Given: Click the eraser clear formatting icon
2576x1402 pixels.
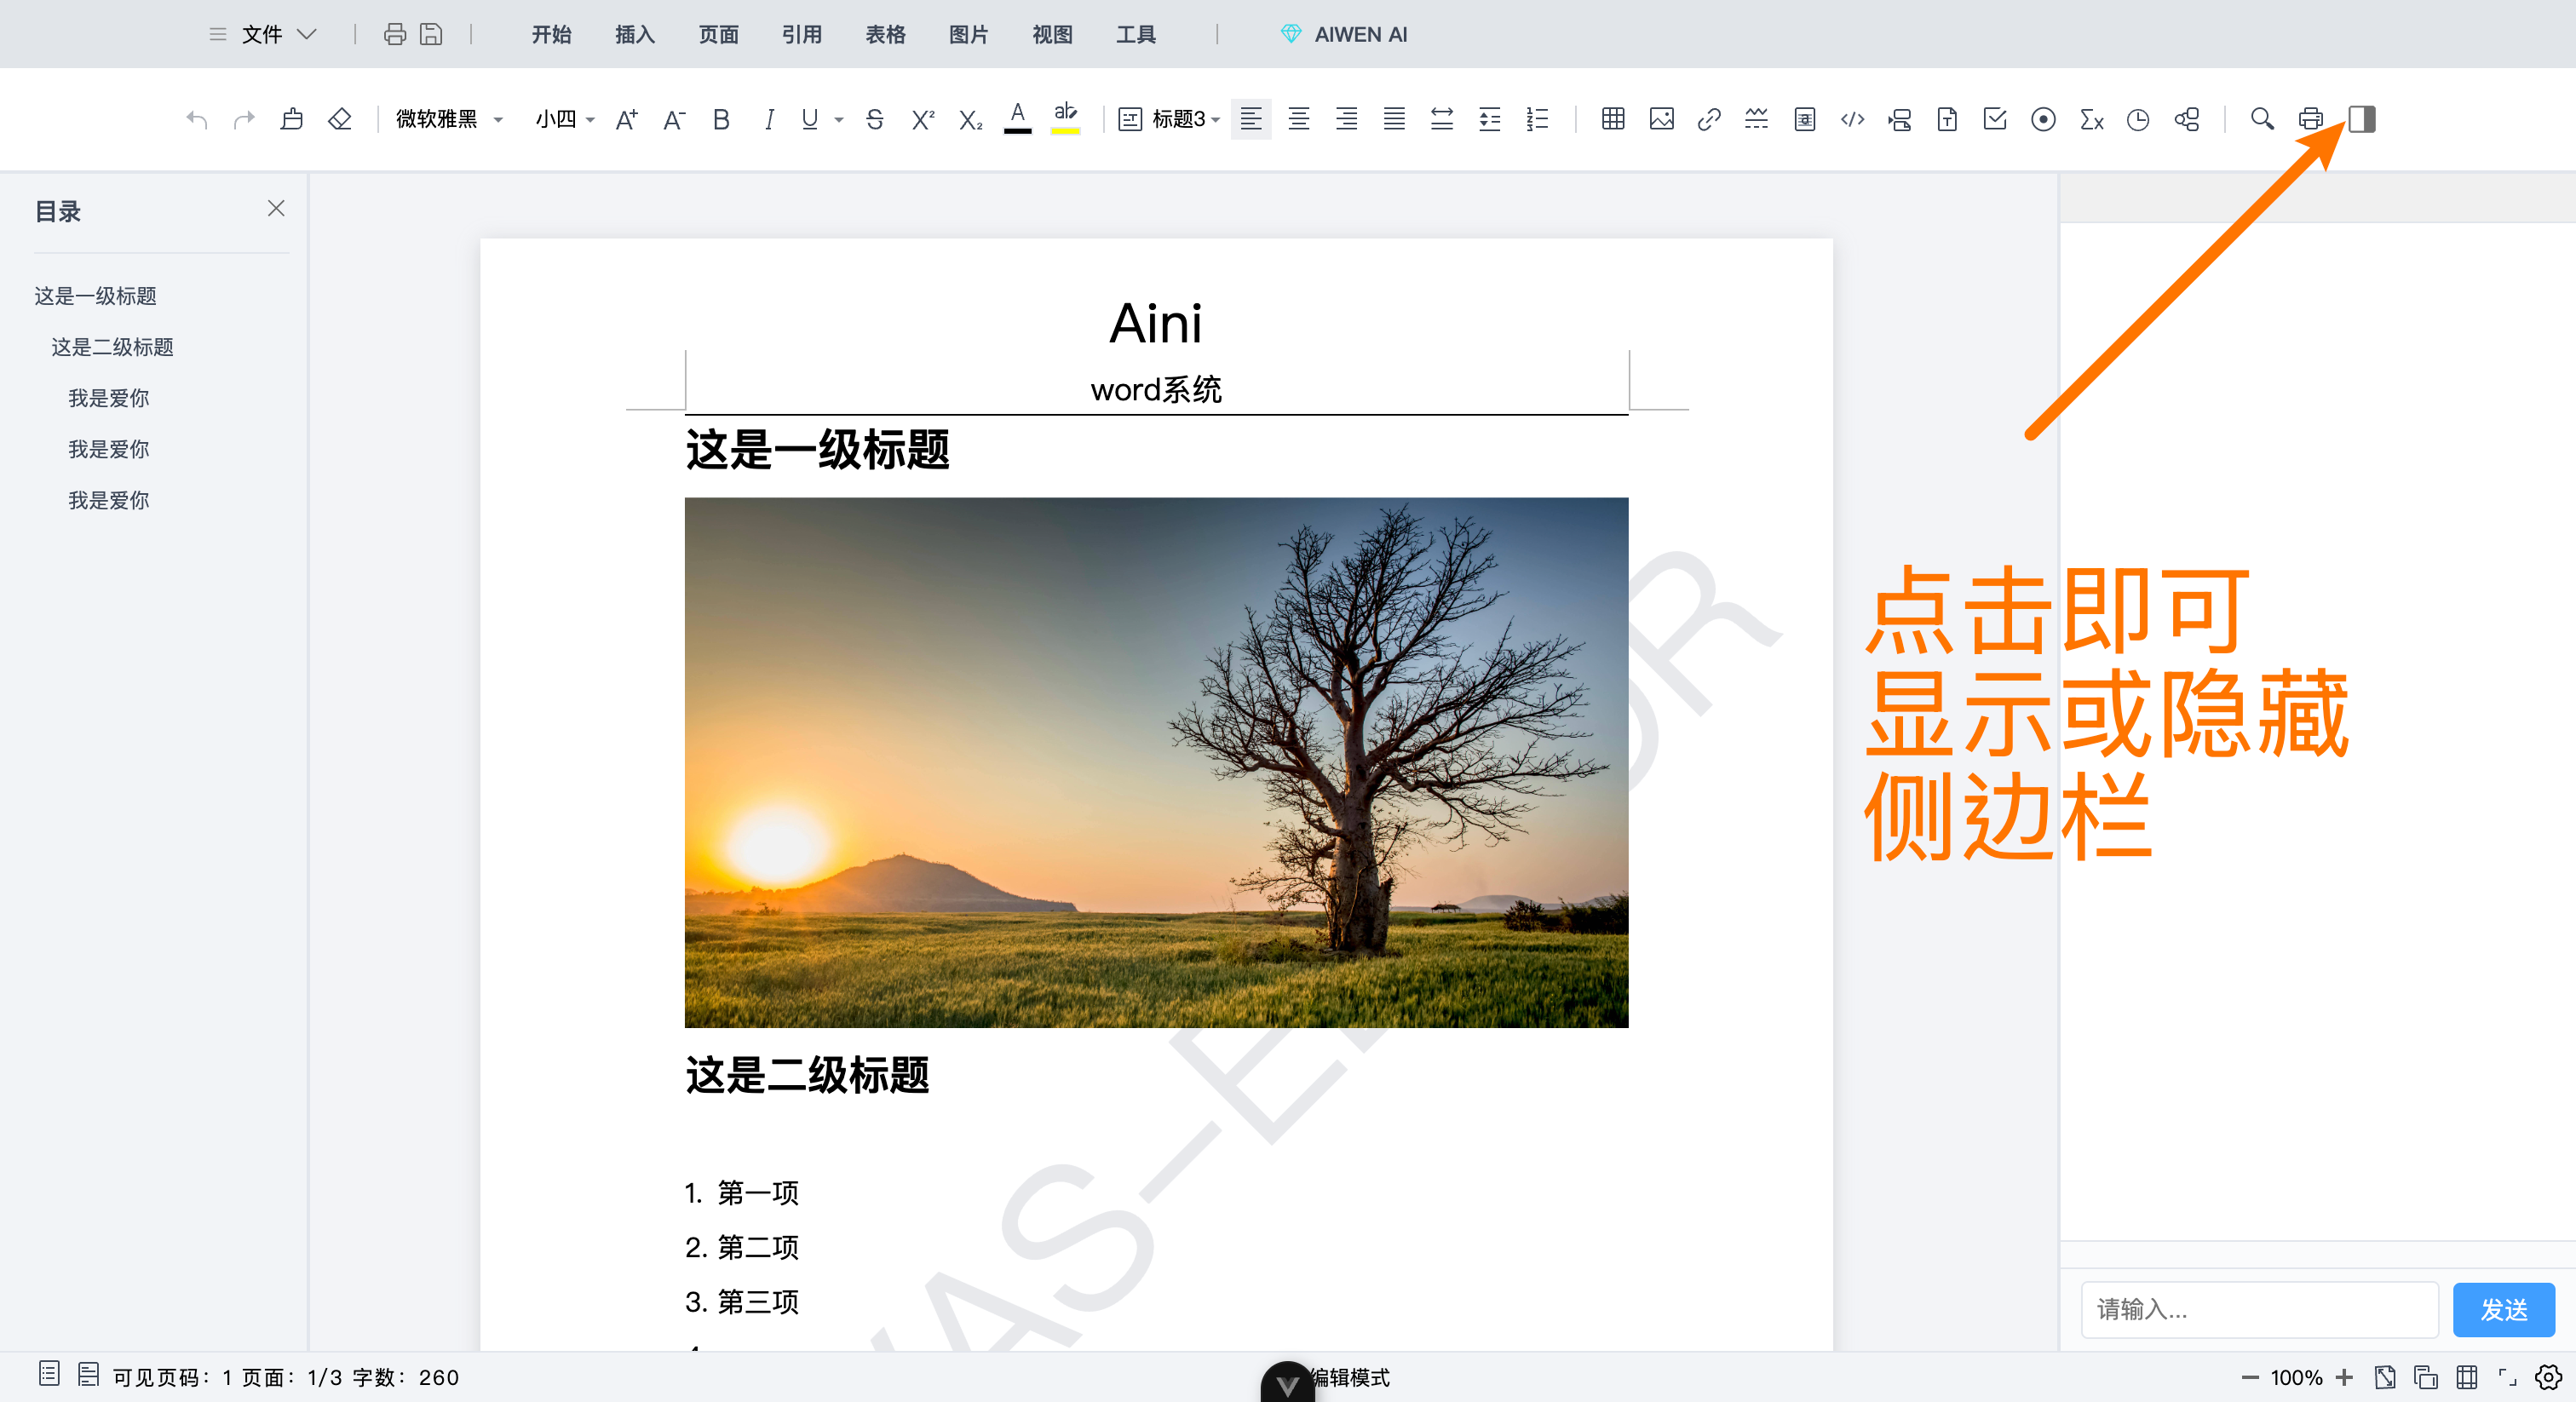Looking at the screenshot, I should (x=340, y=119).
